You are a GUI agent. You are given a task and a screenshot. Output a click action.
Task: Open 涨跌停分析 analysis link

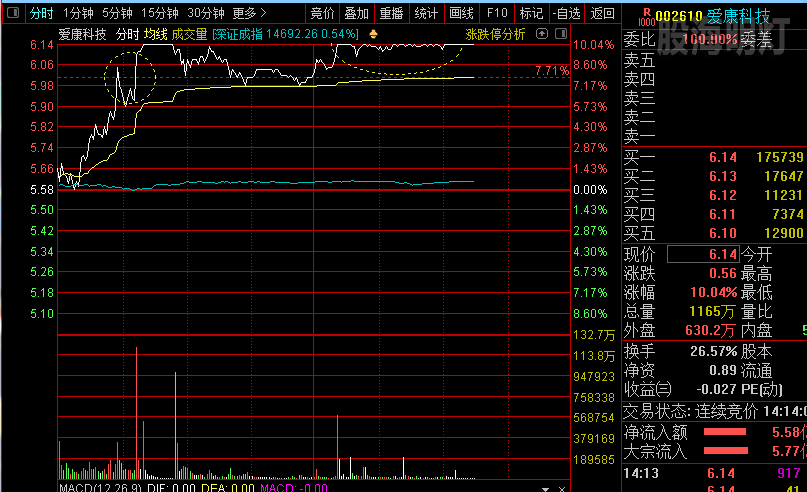pyautogui.click(x=495, y=34)
